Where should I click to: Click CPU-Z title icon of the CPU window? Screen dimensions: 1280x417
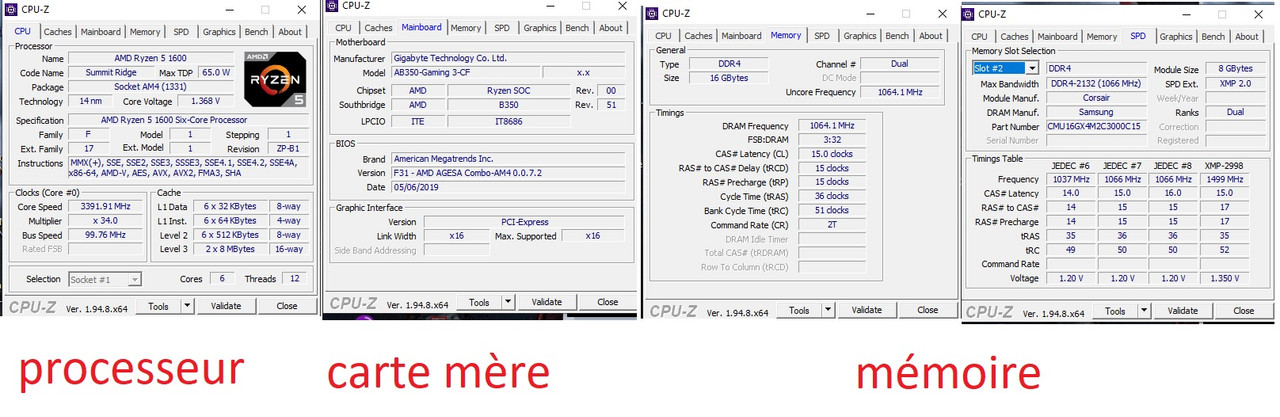[x=11, y=9]
